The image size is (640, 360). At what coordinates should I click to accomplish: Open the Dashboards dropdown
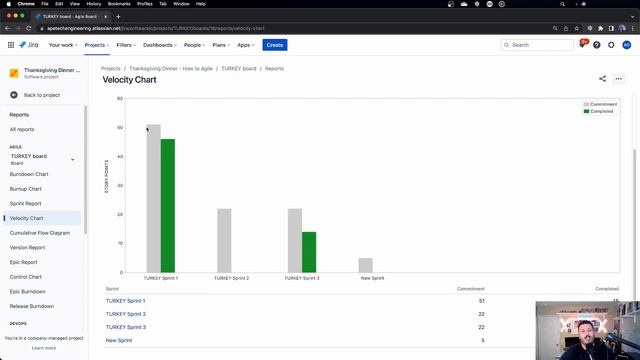(160, 45)
